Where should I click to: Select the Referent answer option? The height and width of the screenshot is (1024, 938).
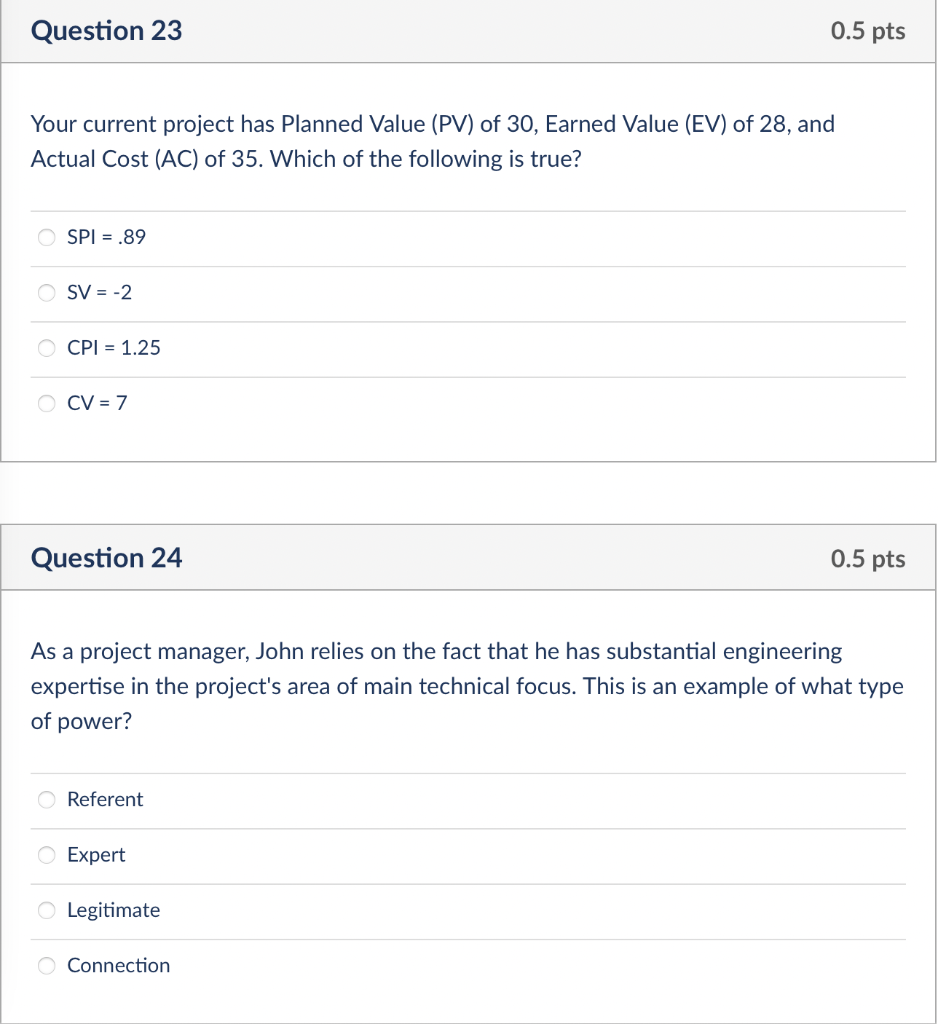coord(46,799)
